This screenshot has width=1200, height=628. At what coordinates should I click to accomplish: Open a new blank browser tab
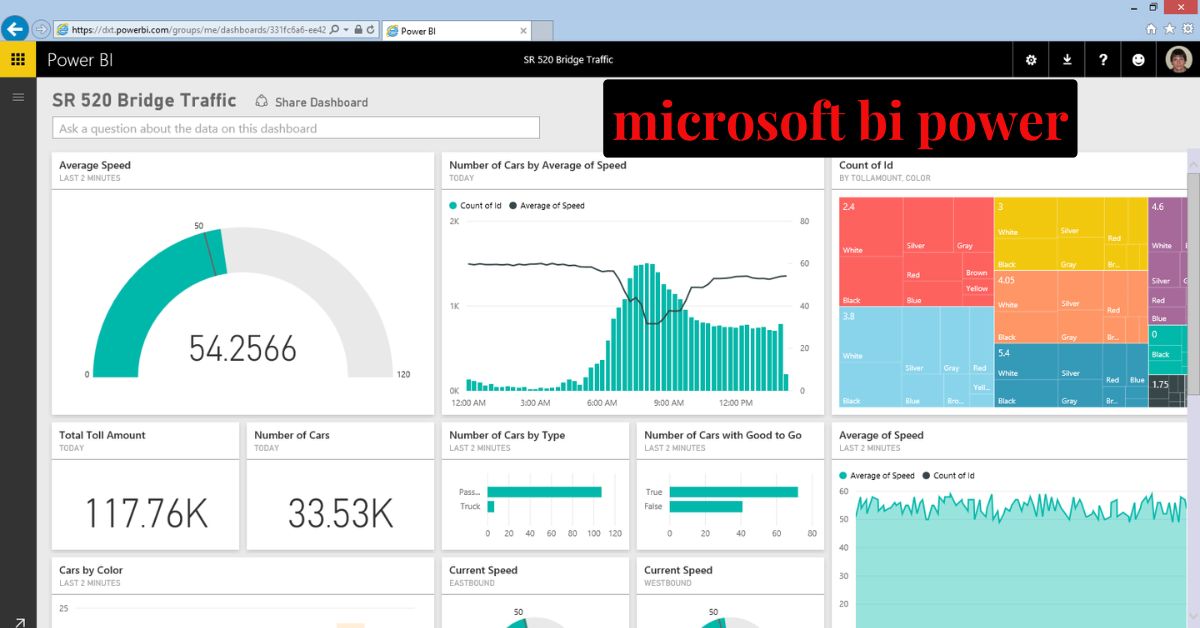pos(542,31)
